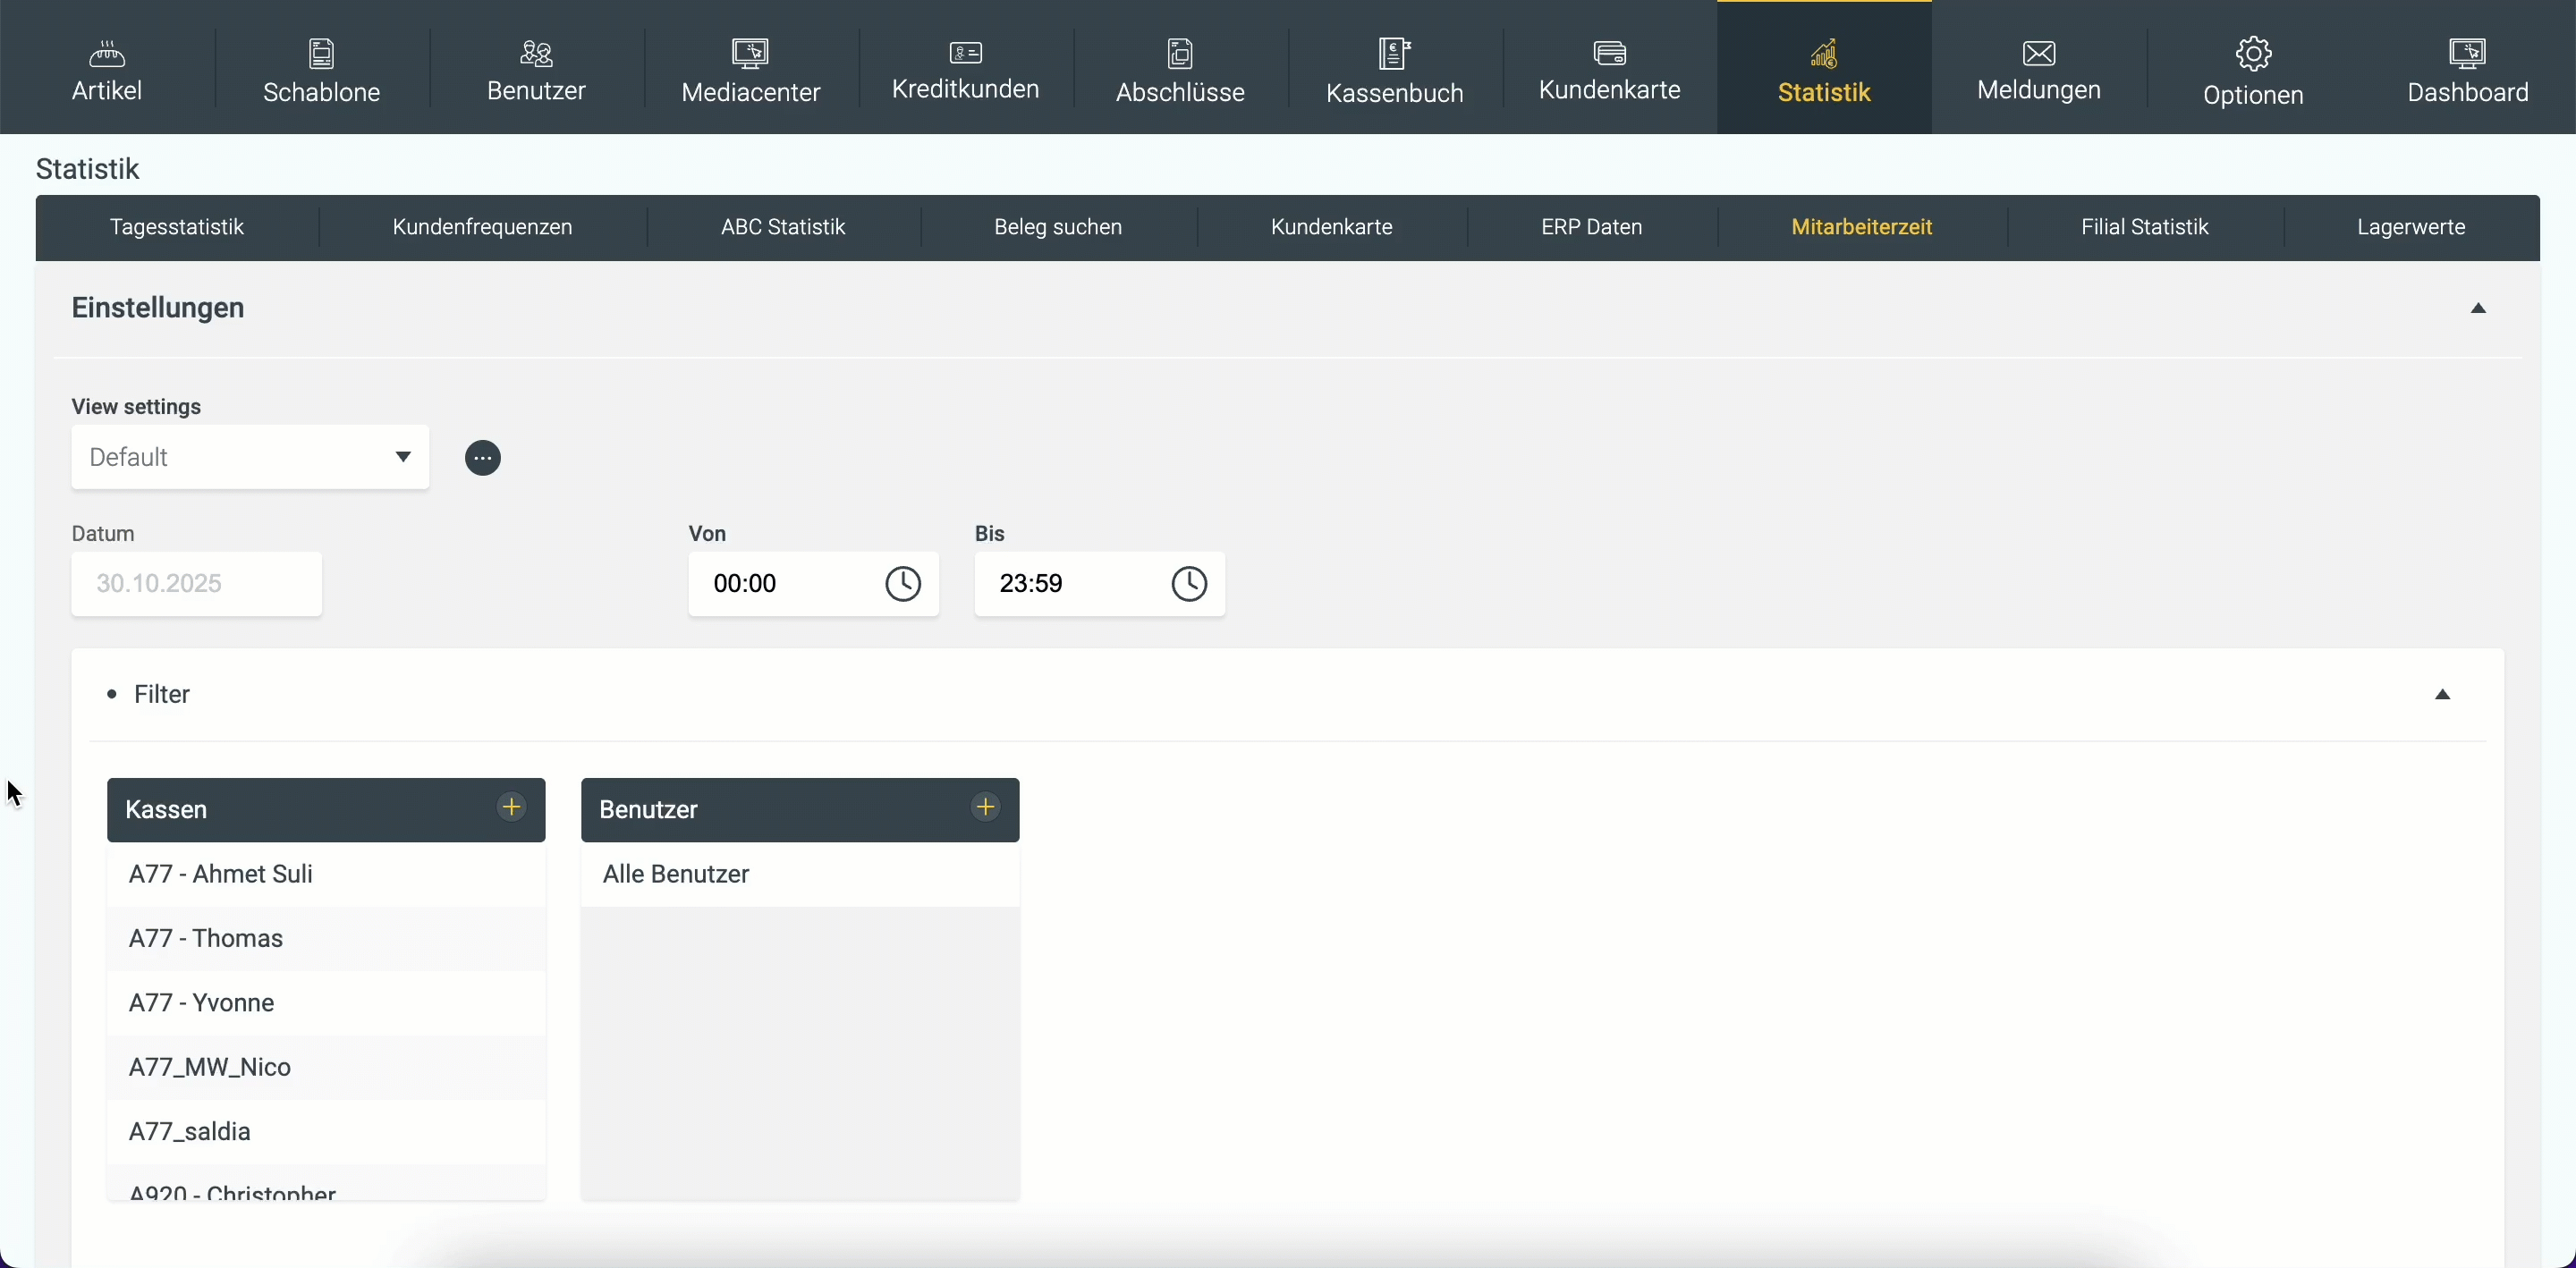Open the Artikel section icon
Image resolution: width=2576 pixels, height=1268 pixels.
pos(107,53)
